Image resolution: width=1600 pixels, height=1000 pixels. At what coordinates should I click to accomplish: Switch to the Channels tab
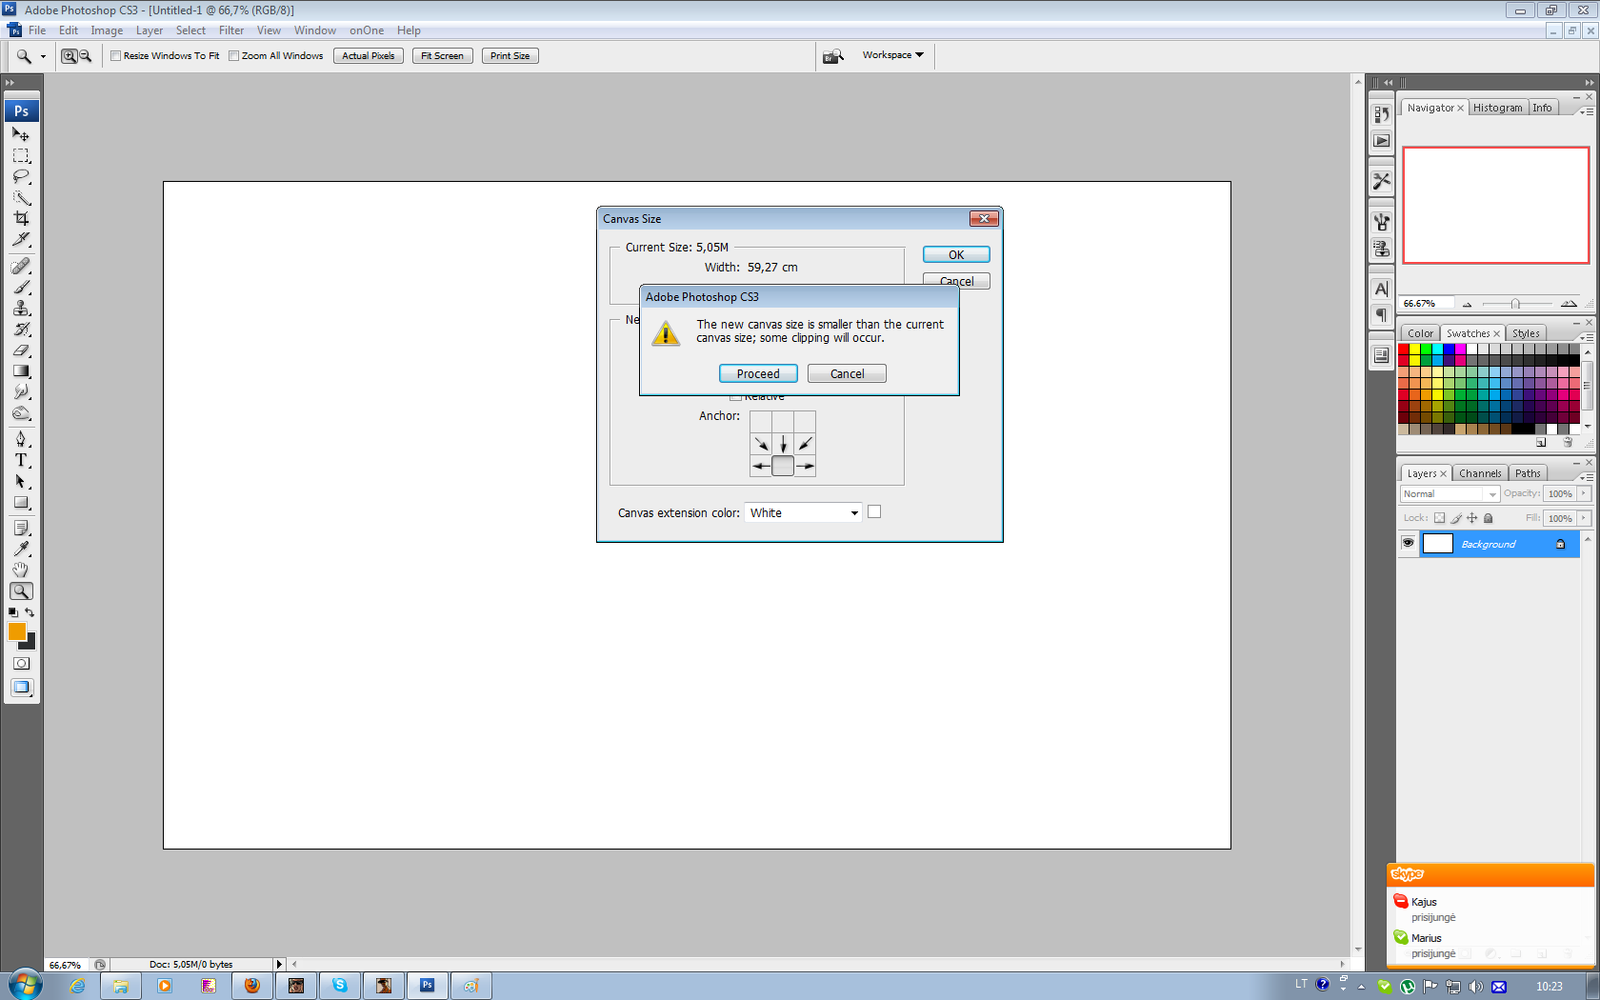pyautogui.click(x=1479, y=473)
